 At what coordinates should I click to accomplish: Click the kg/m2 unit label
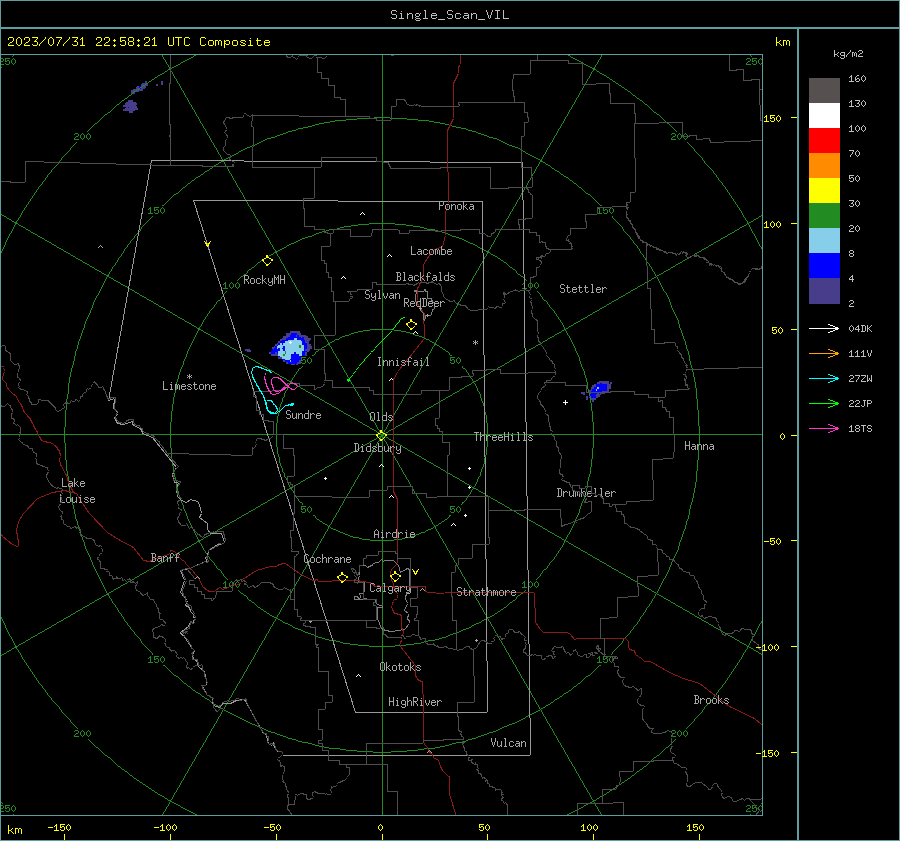[x=848, y=54]
